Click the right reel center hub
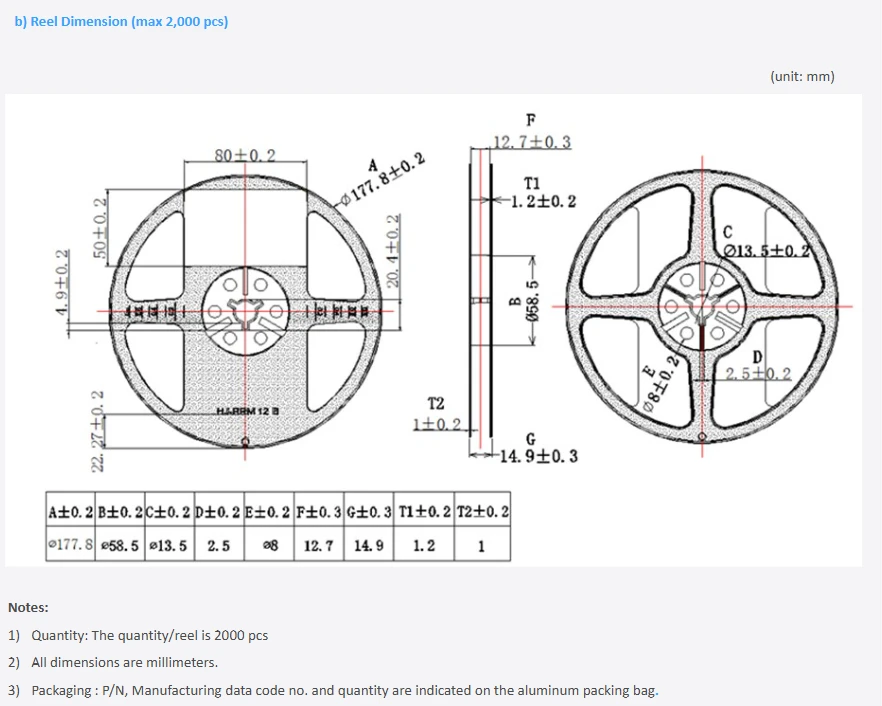 coord(701,307)
